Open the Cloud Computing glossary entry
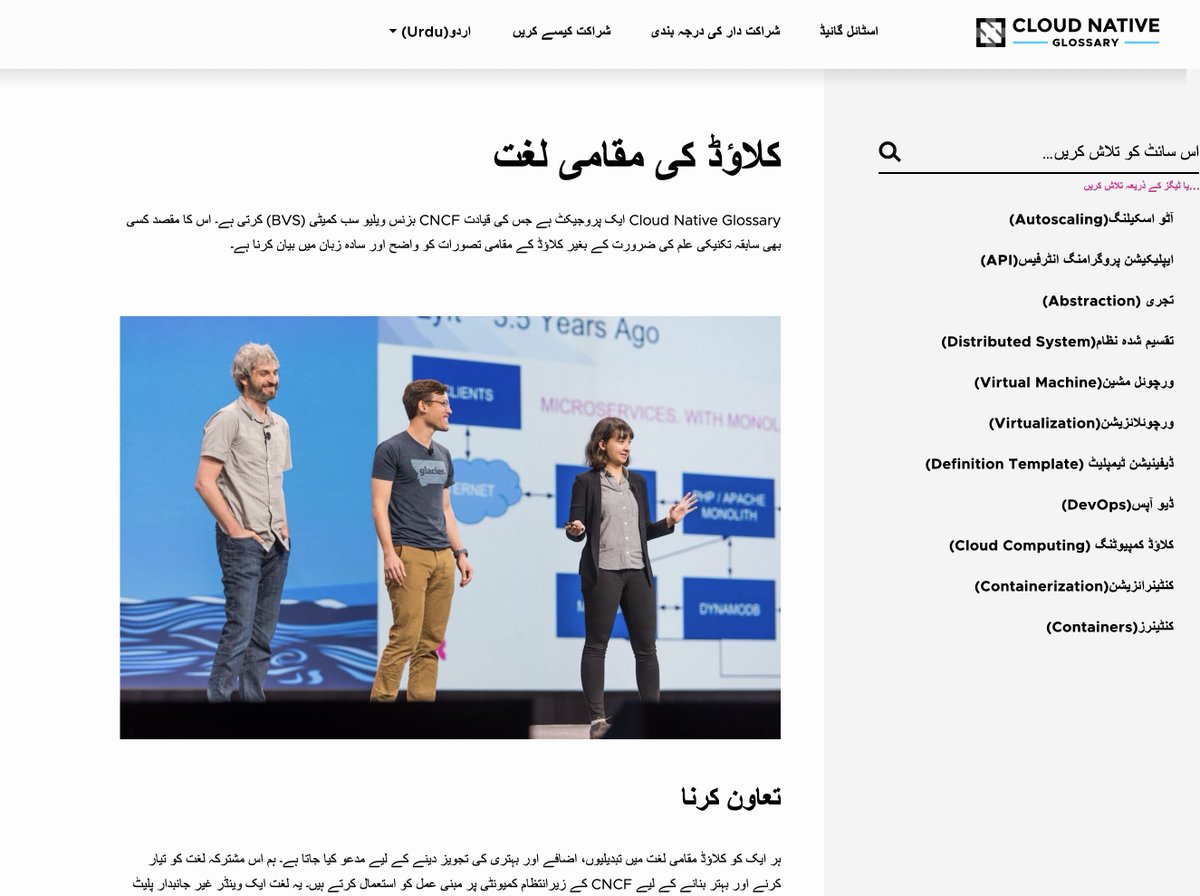The image size is (1200, 896). pos(1062,546)
